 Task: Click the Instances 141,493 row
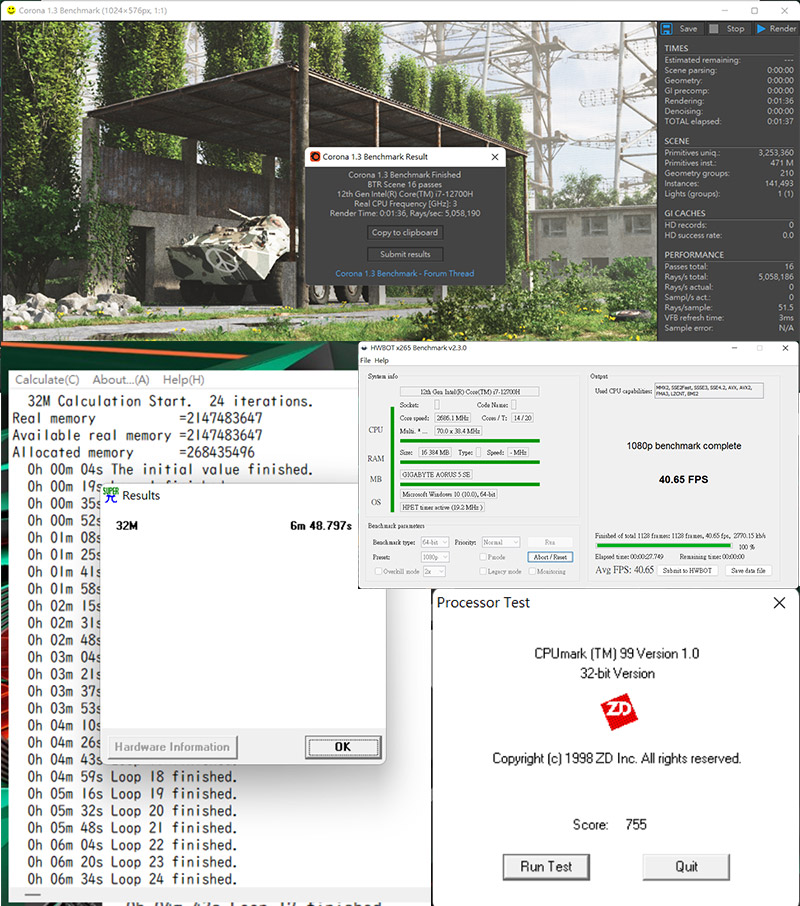(x=729, y=183)
